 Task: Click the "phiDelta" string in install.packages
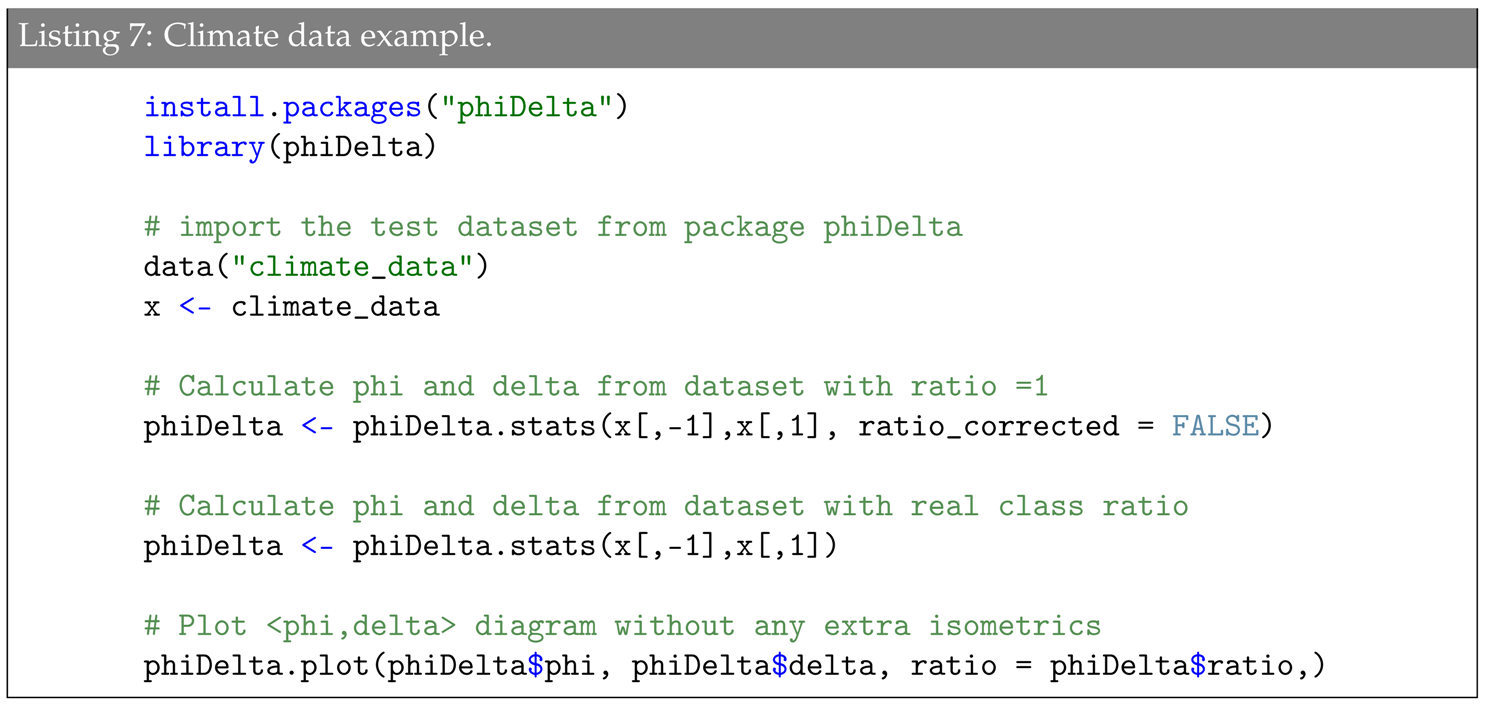[x=533, y=107]
